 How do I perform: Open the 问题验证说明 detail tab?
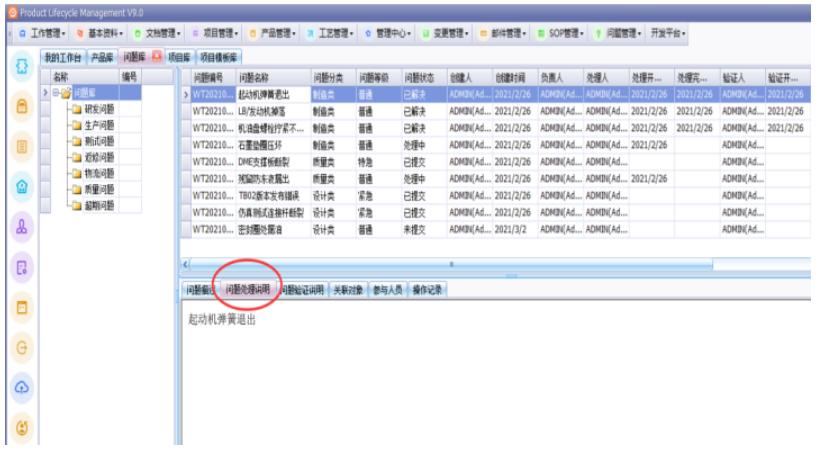(x=303, y=290)
